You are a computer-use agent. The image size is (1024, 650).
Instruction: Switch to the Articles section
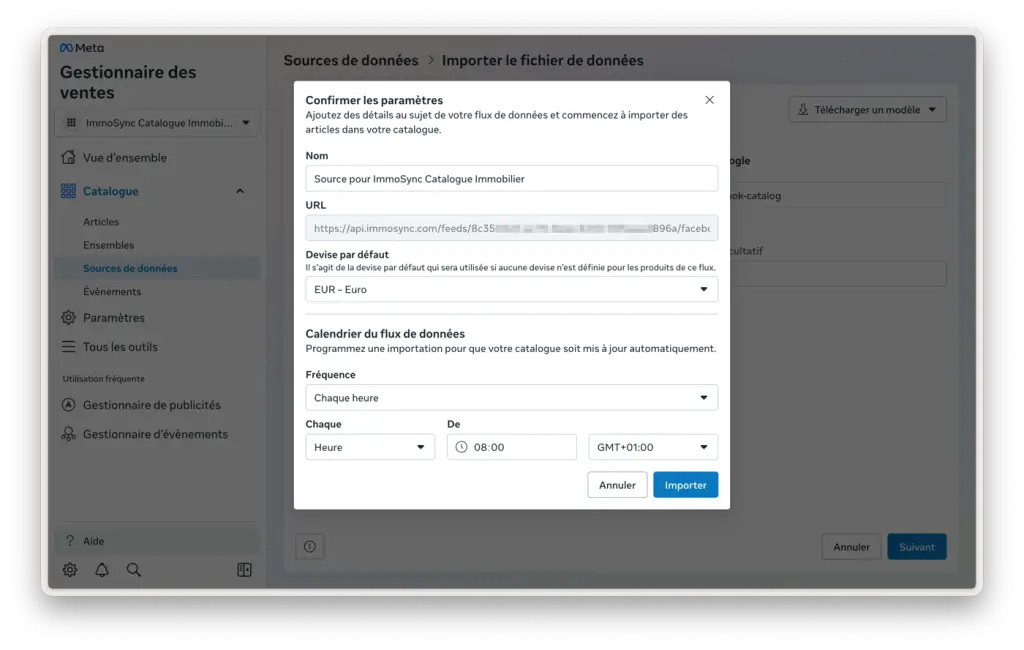102,221
